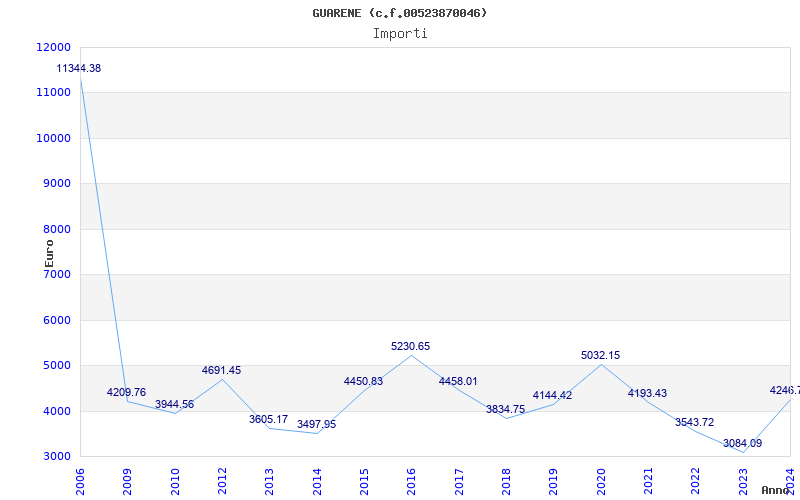Select the 3944.56 value label
This screenshot has height=500, width=800.
click(x=174, y=404)
